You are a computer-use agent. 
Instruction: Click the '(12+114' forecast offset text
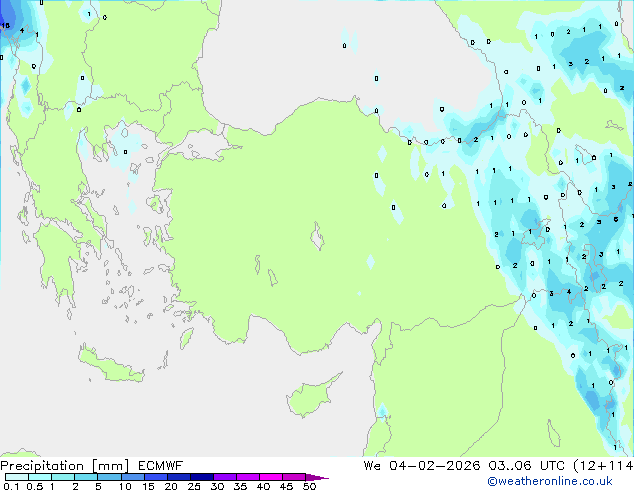point(603,466)
